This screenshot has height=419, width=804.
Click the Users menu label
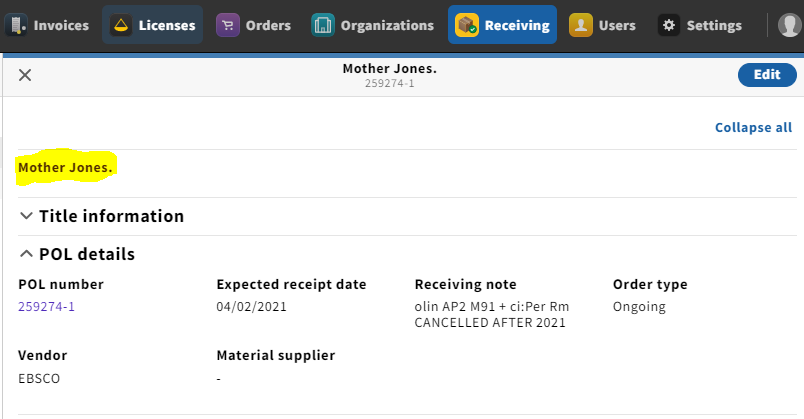point(617,25)
